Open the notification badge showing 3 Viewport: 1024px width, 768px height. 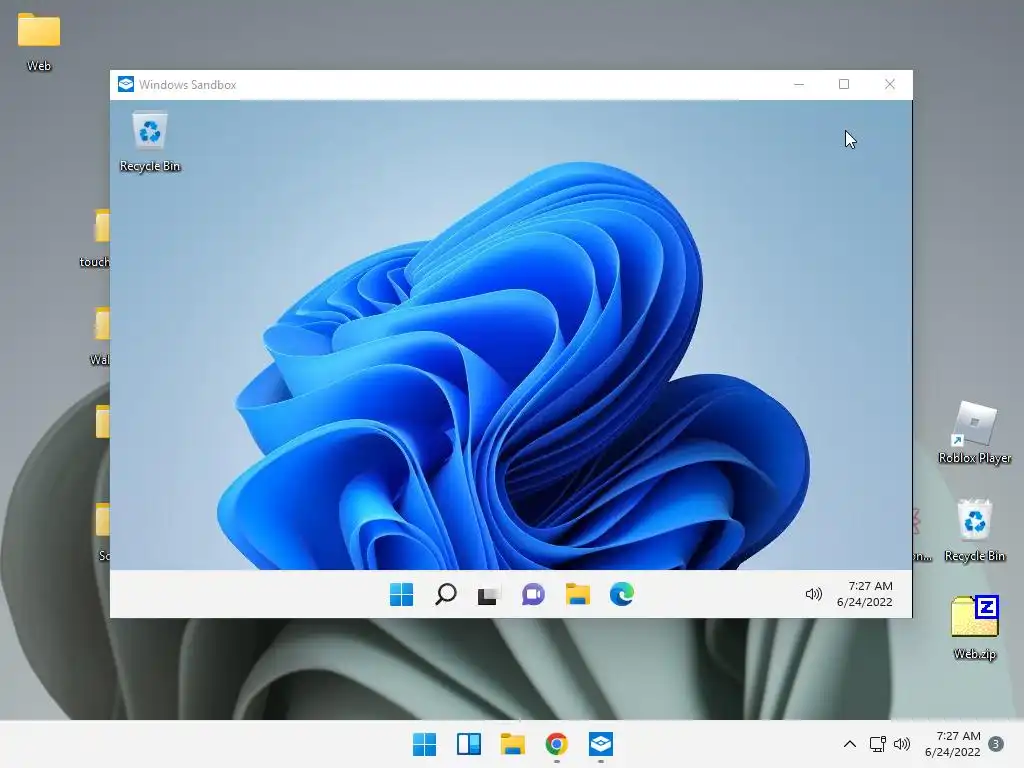996,744
